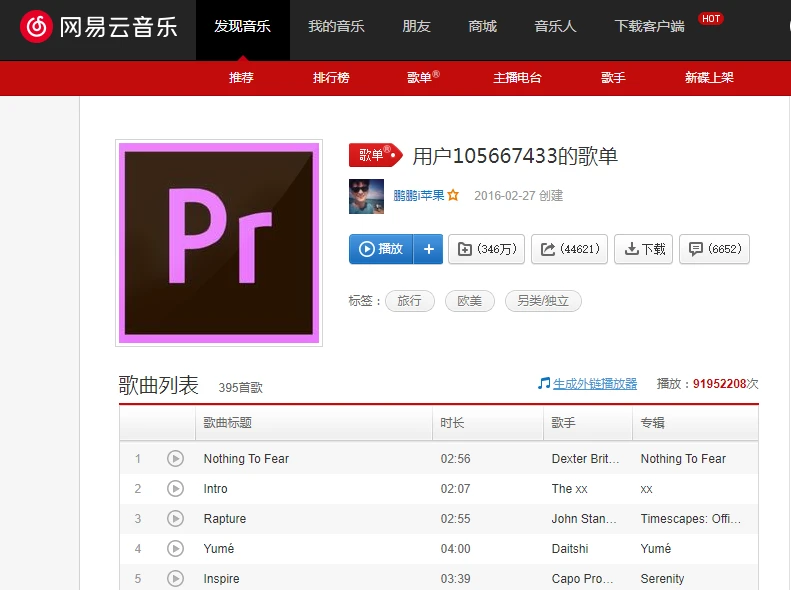The height and width of the screenshot is (590, 791).
Task: Click the music note icon beside 生成外链播放器
Action: point(544,383)
